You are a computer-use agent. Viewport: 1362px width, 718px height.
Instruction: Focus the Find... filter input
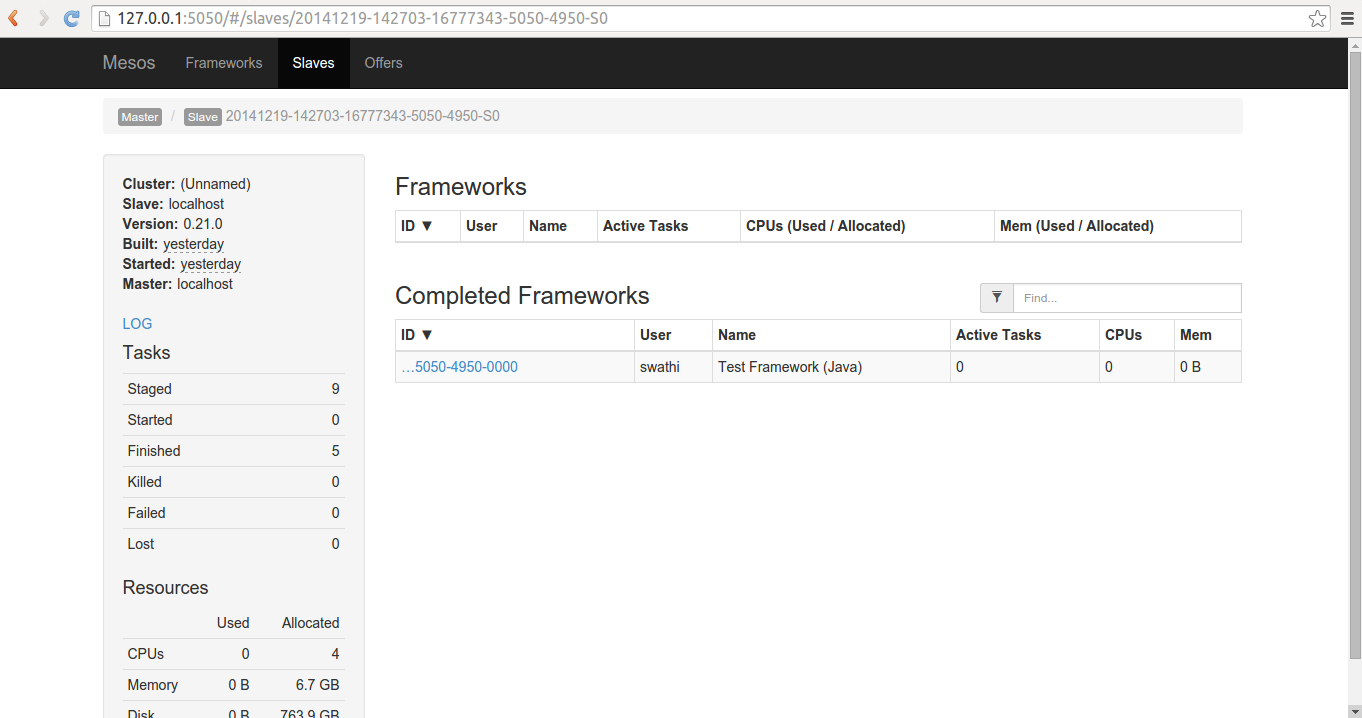pos(1127,298)
